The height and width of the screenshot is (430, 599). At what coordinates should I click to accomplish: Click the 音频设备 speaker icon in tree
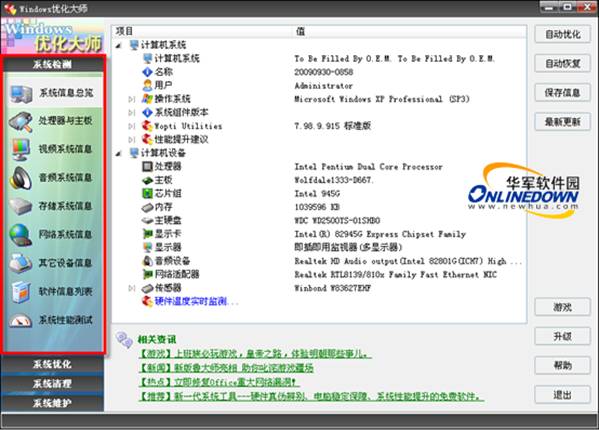click(147, 261)
